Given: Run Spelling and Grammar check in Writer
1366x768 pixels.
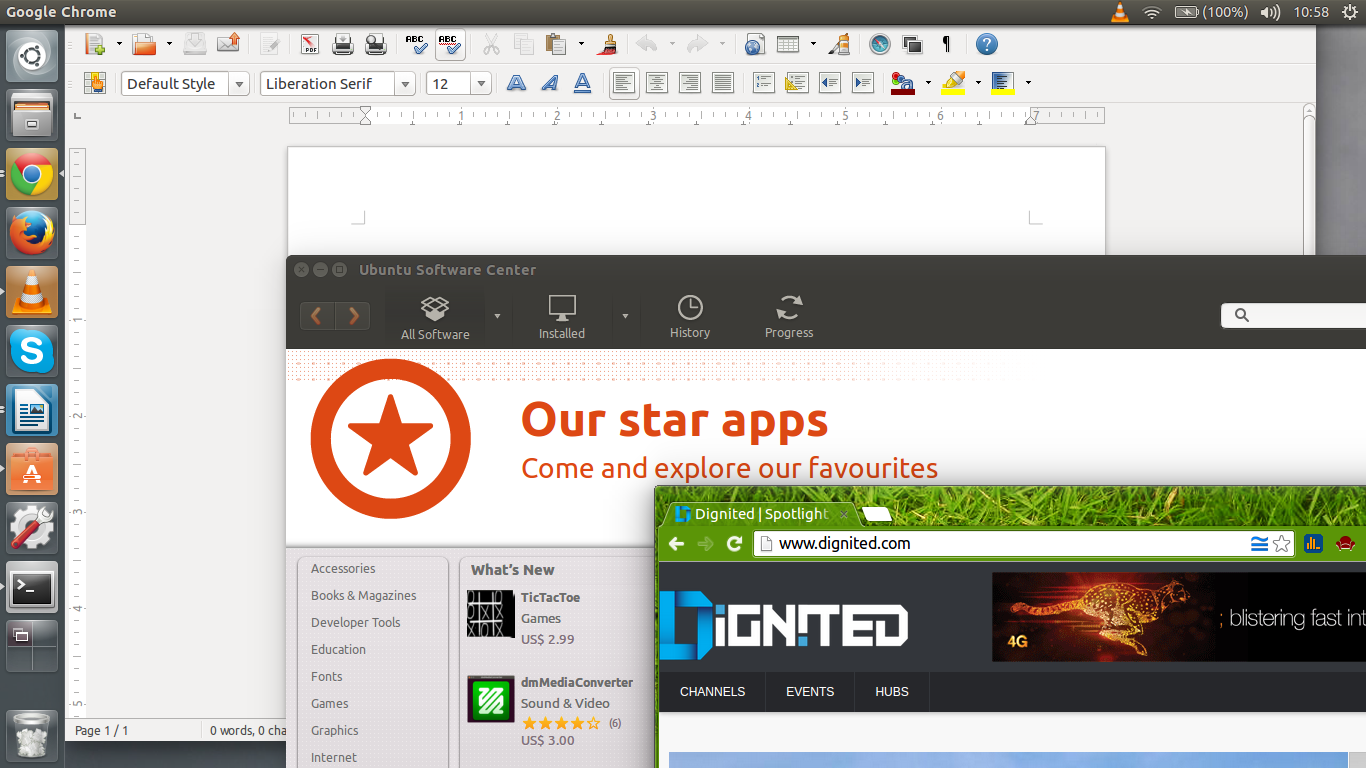Looking at the screenshot, I should click(417, 44).
